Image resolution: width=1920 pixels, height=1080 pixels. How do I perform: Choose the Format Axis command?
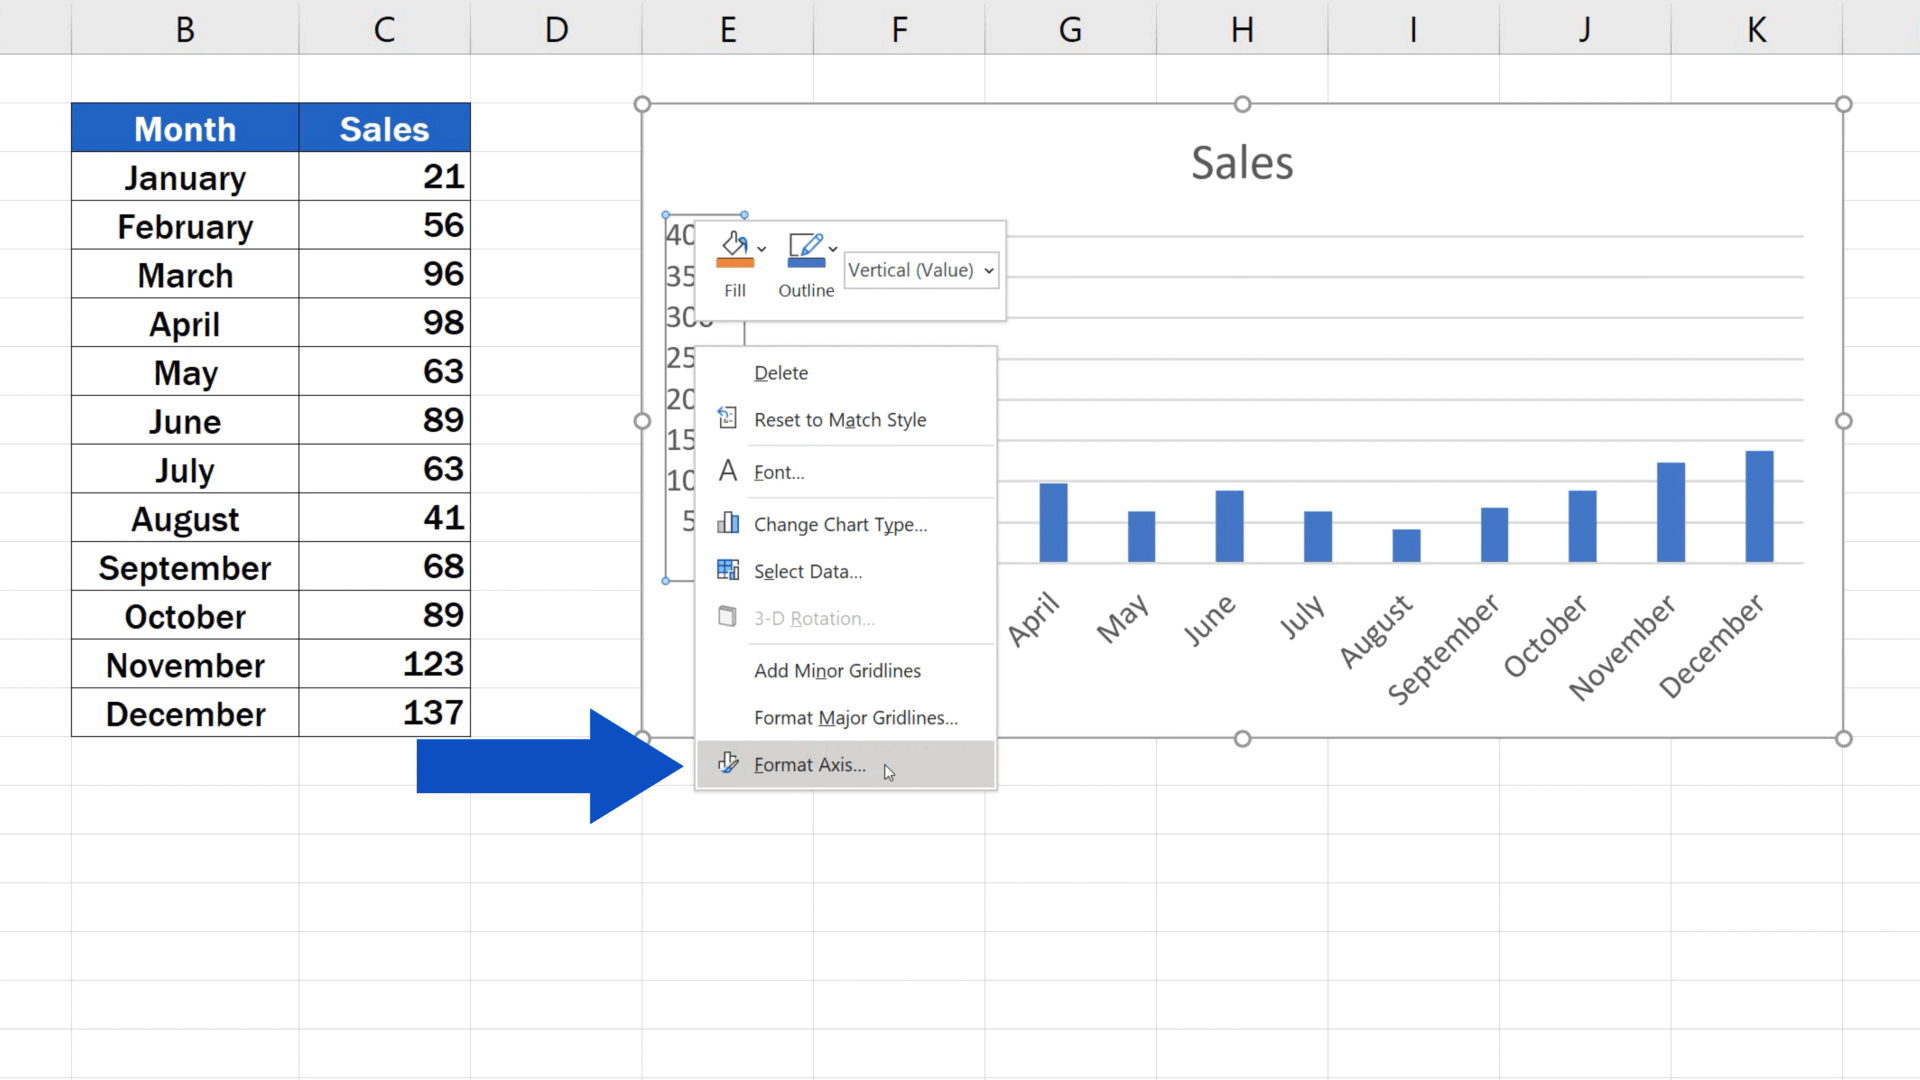(810, 763)
